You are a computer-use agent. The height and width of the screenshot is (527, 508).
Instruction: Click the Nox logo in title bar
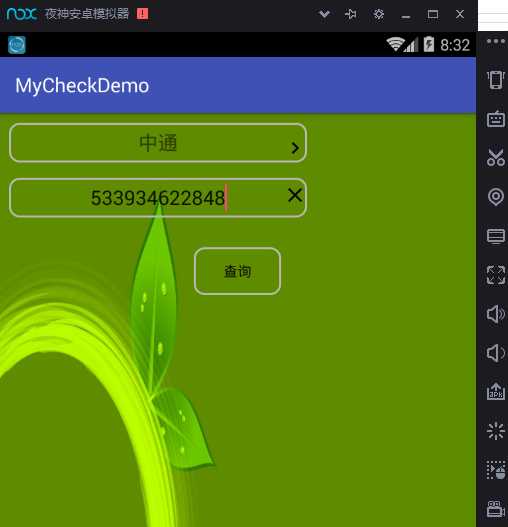[x=22, y=14]
